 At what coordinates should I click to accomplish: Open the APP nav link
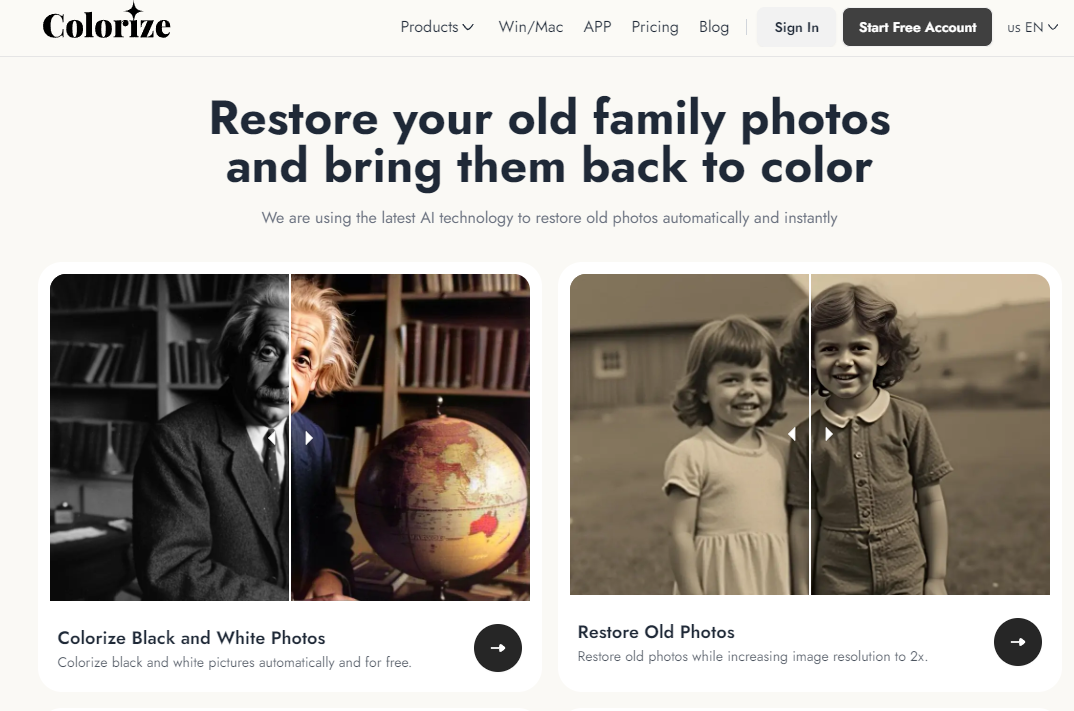597,27
